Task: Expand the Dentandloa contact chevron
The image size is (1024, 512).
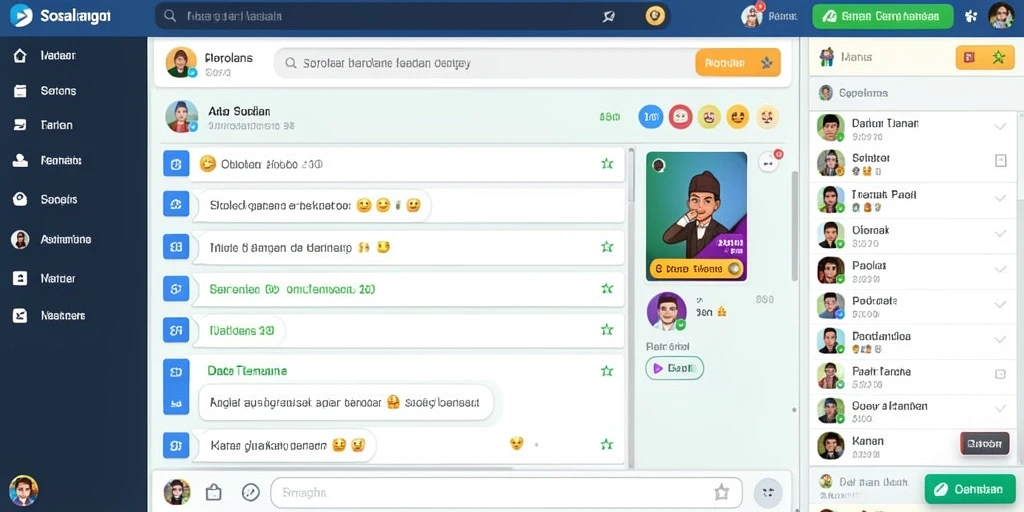Action: point(1000,340)
